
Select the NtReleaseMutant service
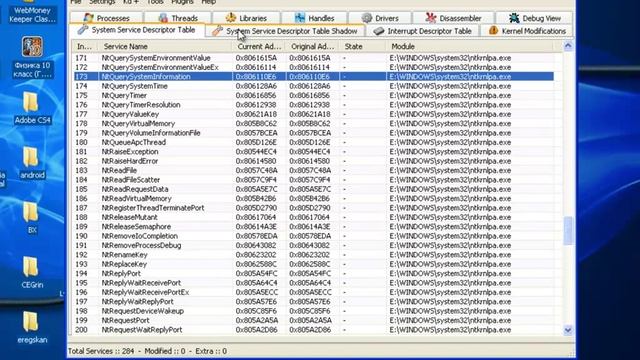point(313,218)
